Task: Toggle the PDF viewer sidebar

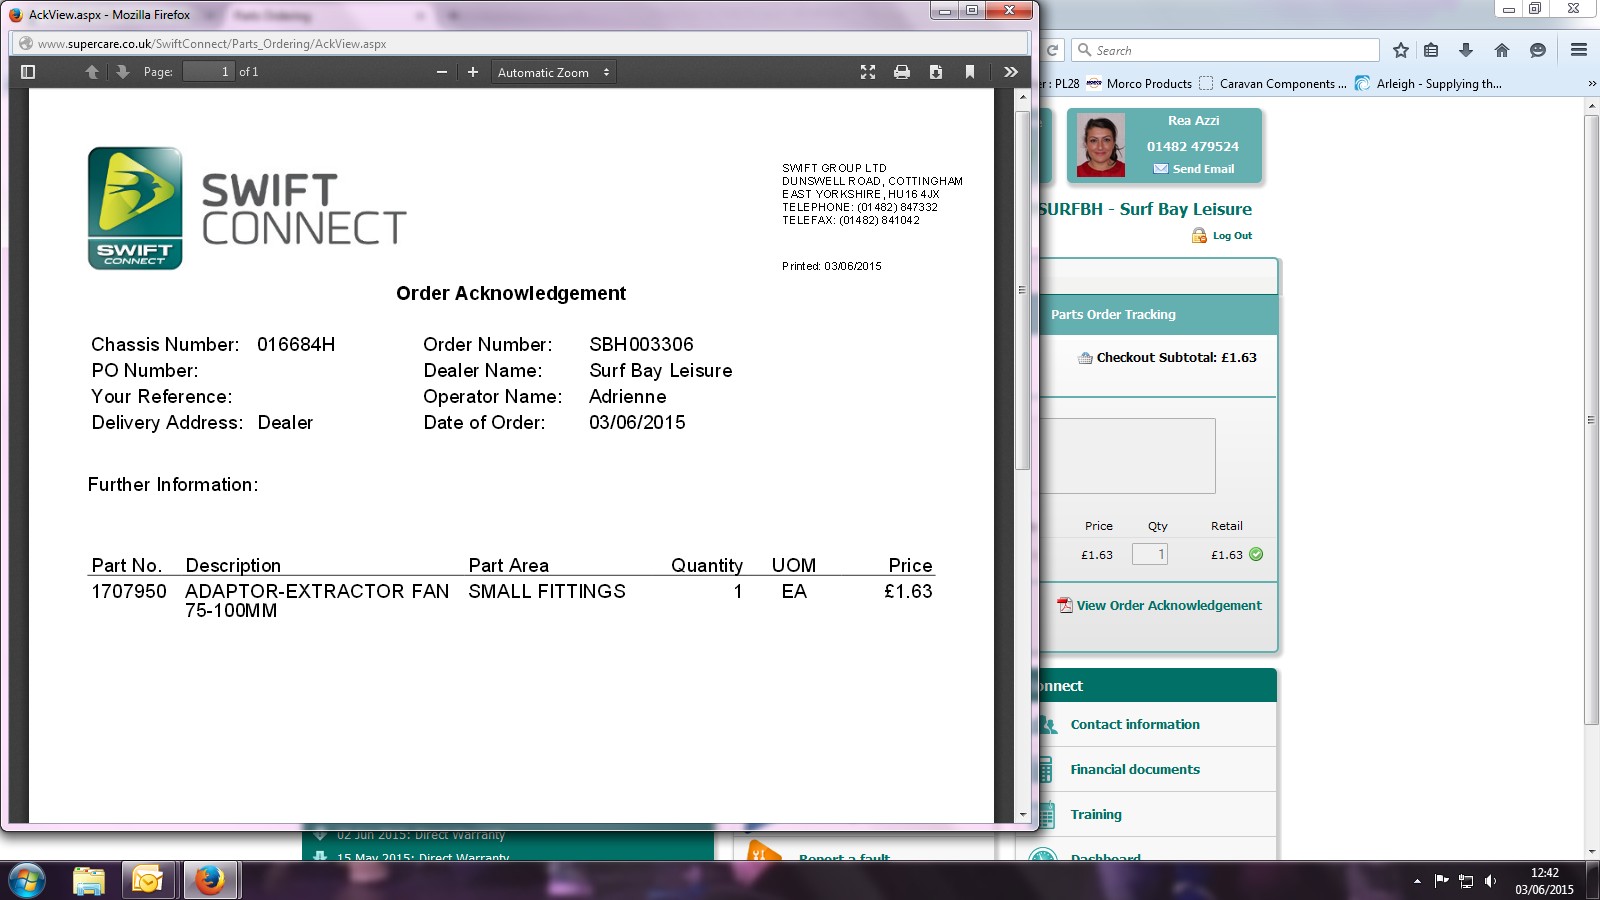Action: tap(28, 72)
